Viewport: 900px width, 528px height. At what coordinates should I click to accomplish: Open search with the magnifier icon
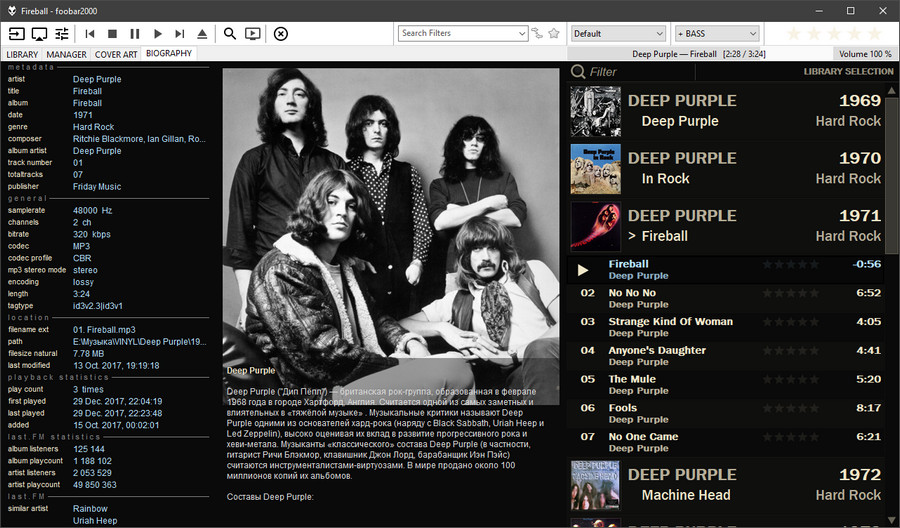(x=230, y=34)
